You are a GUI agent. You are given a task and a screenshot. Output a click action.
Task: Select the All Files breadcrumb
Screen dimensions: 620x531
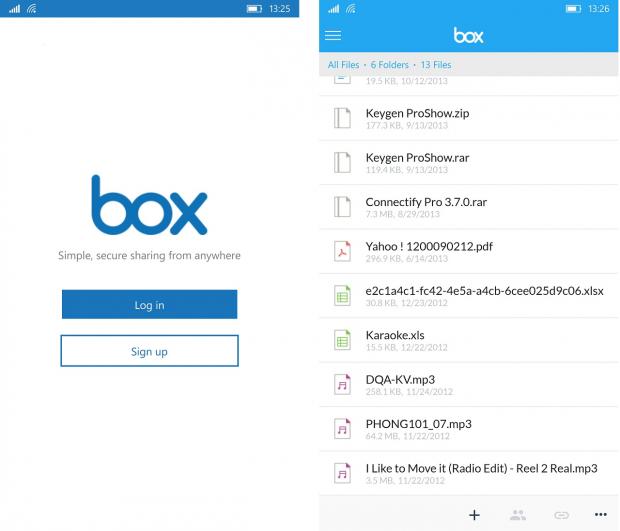click(x=343, y=65)
